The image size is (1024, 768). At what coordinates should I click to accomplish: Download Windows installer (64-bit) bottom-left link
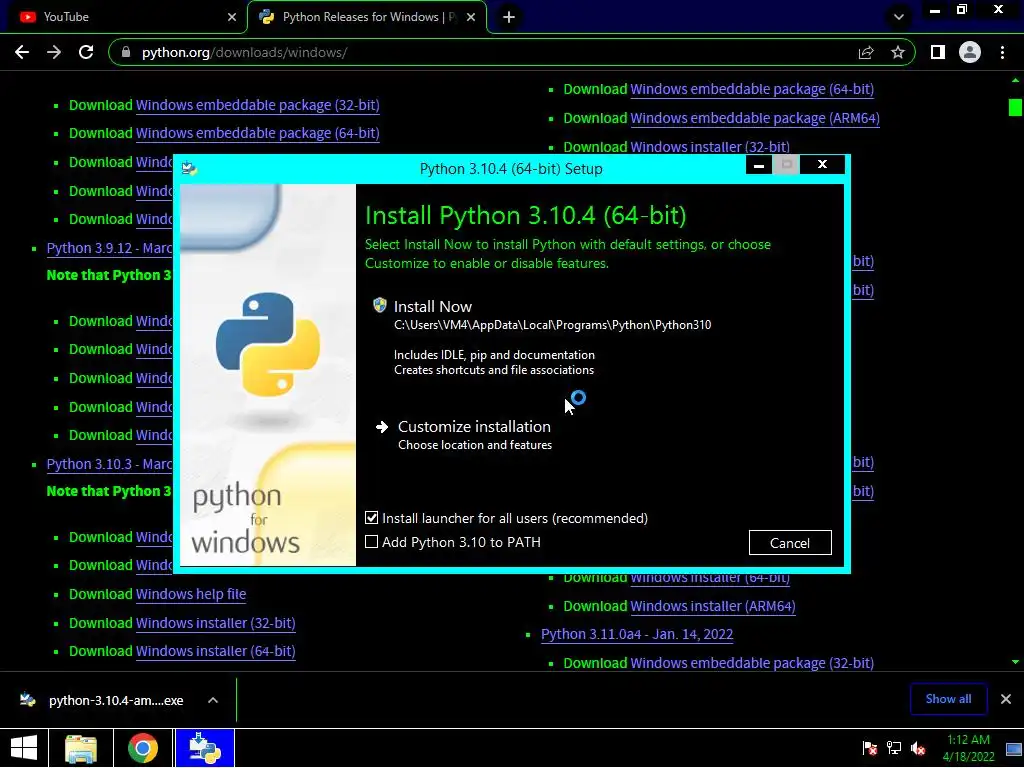coord(216,651)
